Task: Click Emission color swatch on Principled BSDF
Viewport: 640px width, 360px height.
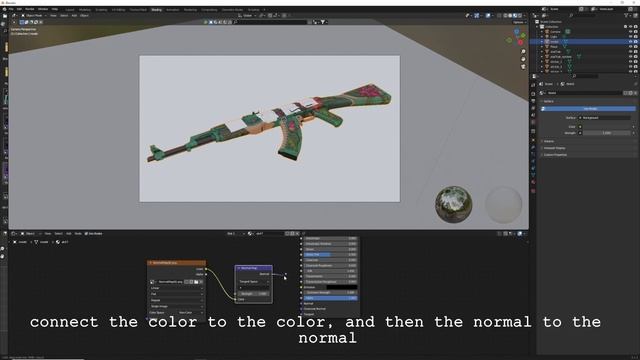Action: coord(342,287)
